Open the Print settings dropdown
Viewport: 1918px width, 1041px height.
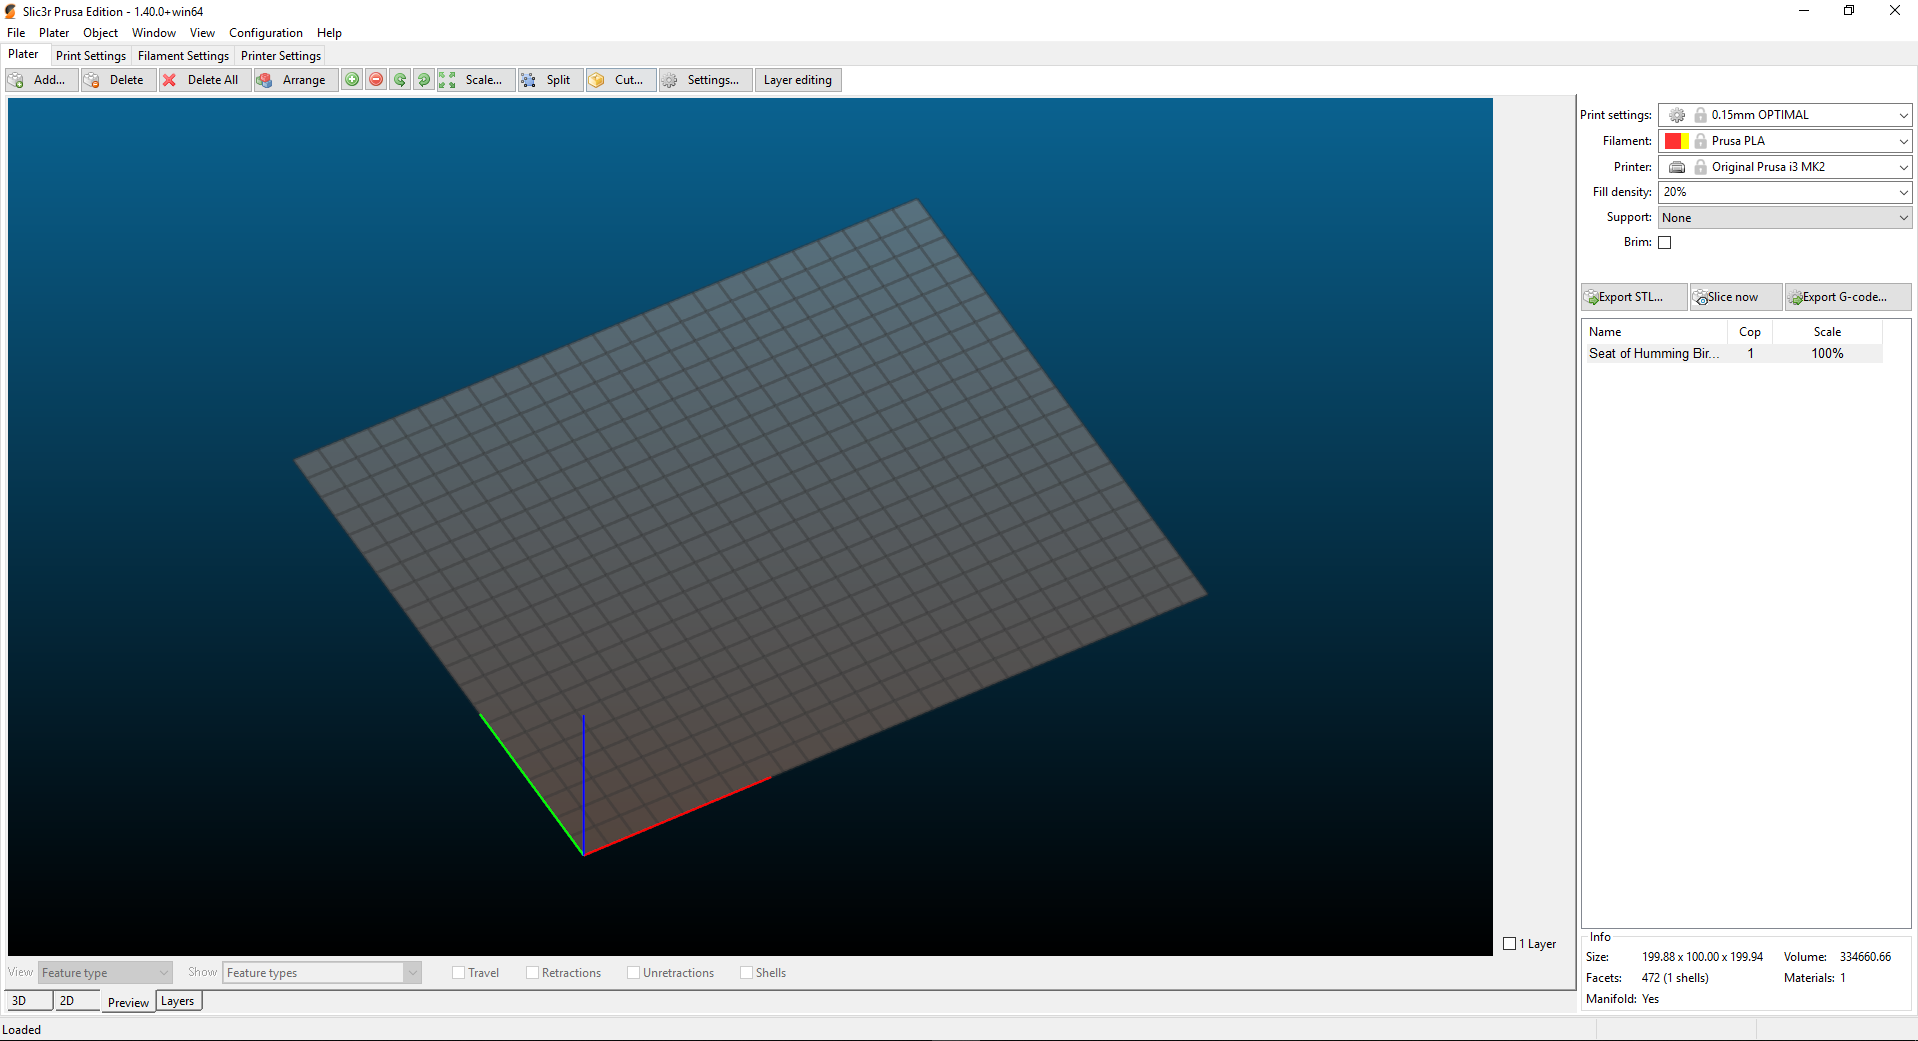1901,115
